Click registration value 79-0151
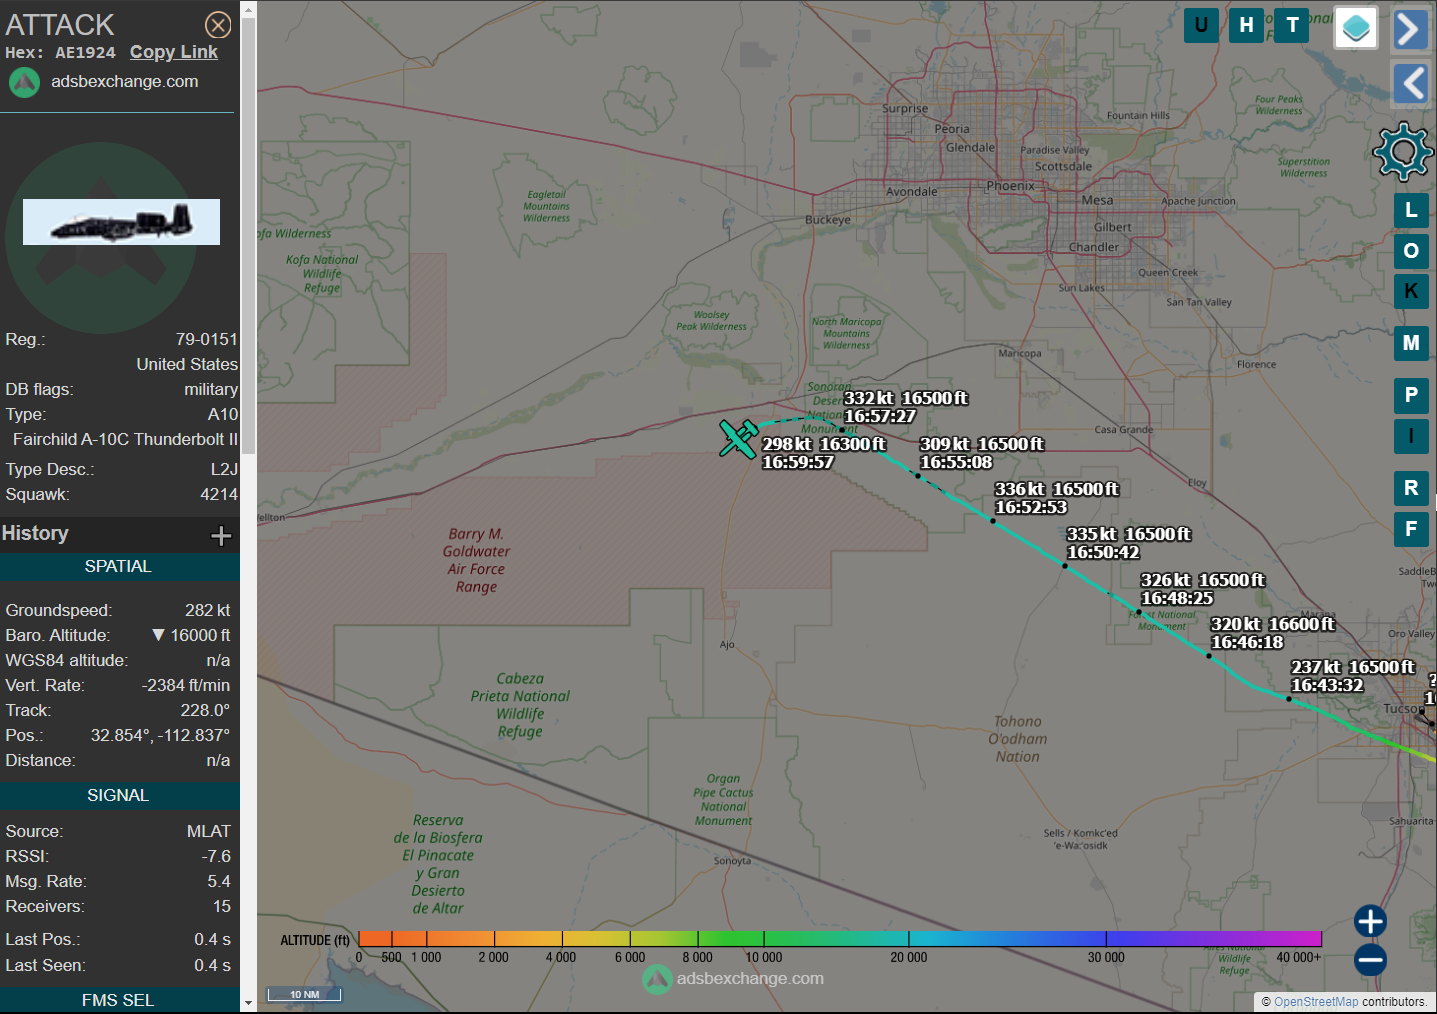This screenshot has height=1014, width=1437. pyautogui.click(x=207, y=340)
